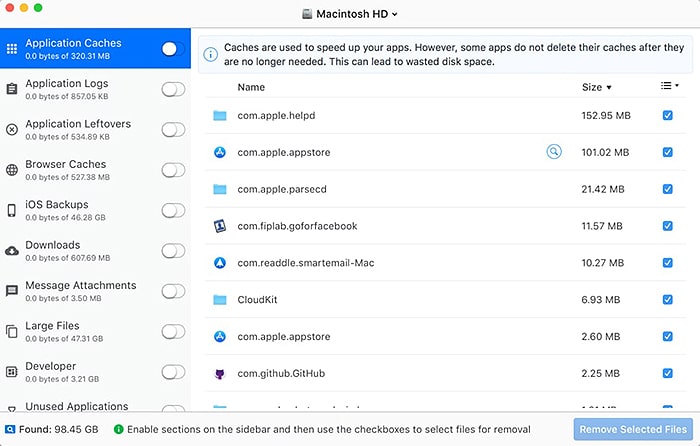Uncheck the 2.60 MB com.apple.appstore checkbox
Viewport: 700px width, 446px height.
[667, 336]
